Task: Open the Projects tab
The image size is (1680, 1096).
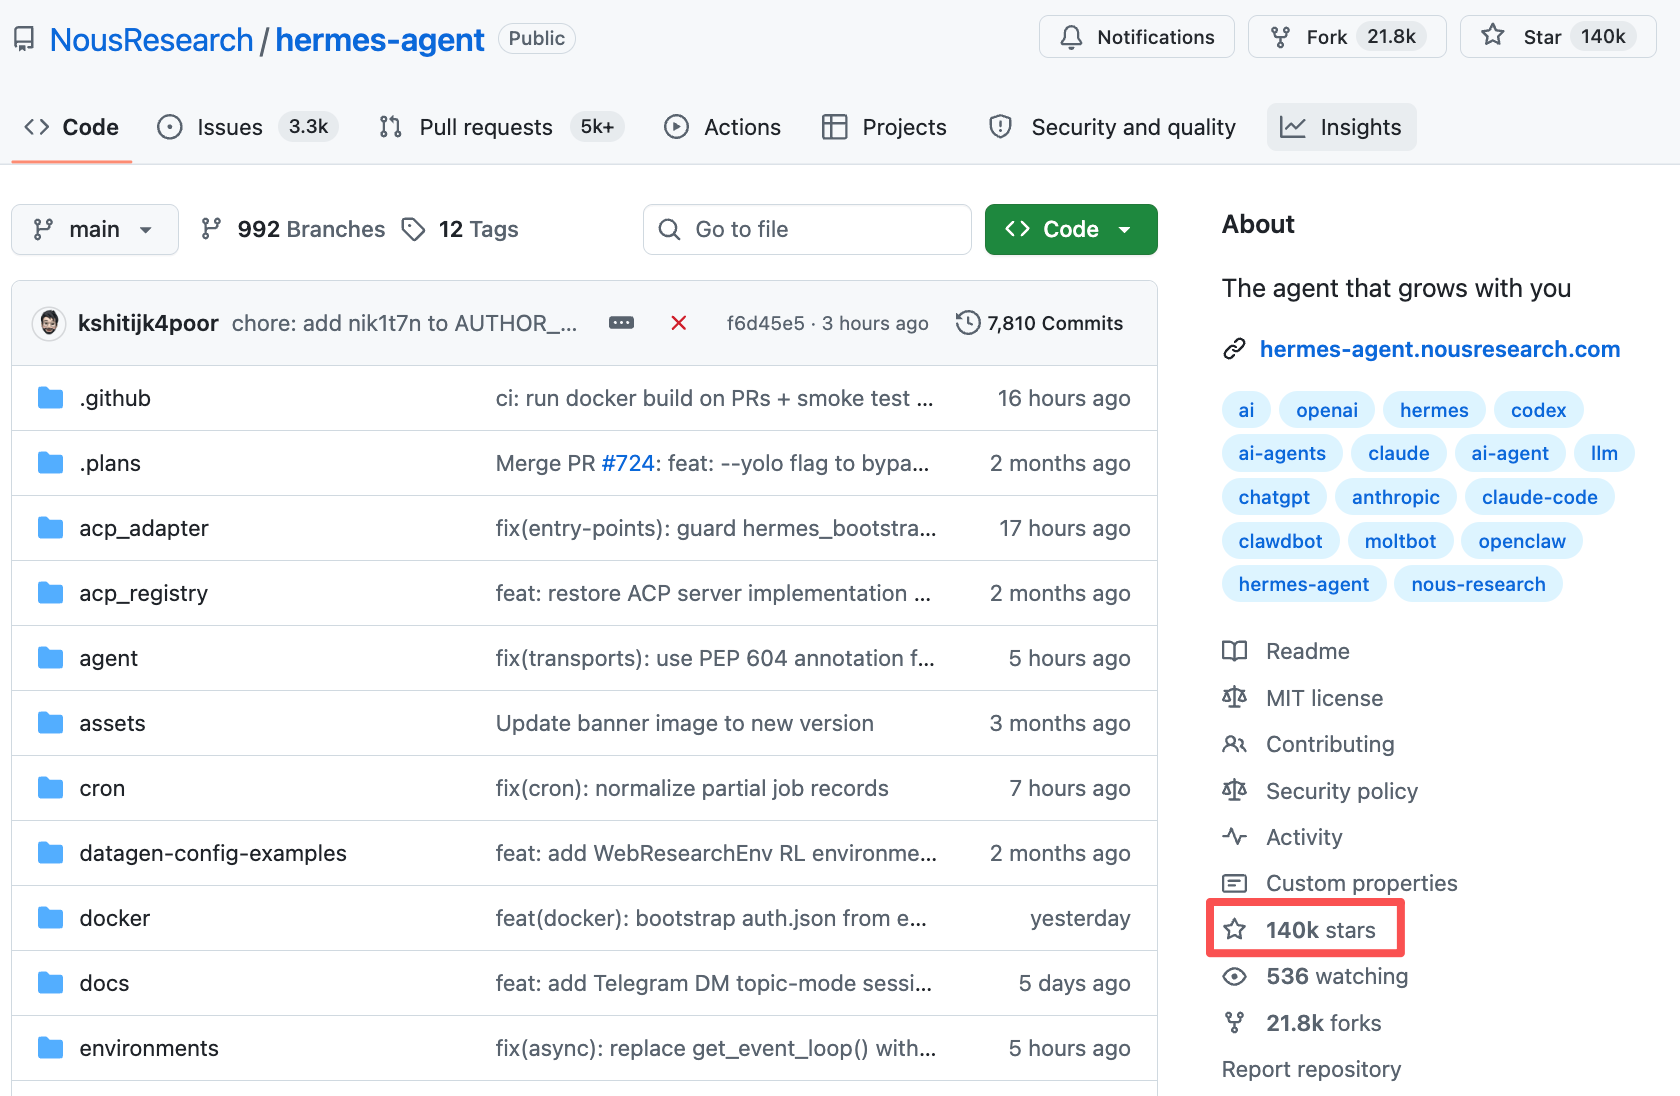Action: (884, 127)
